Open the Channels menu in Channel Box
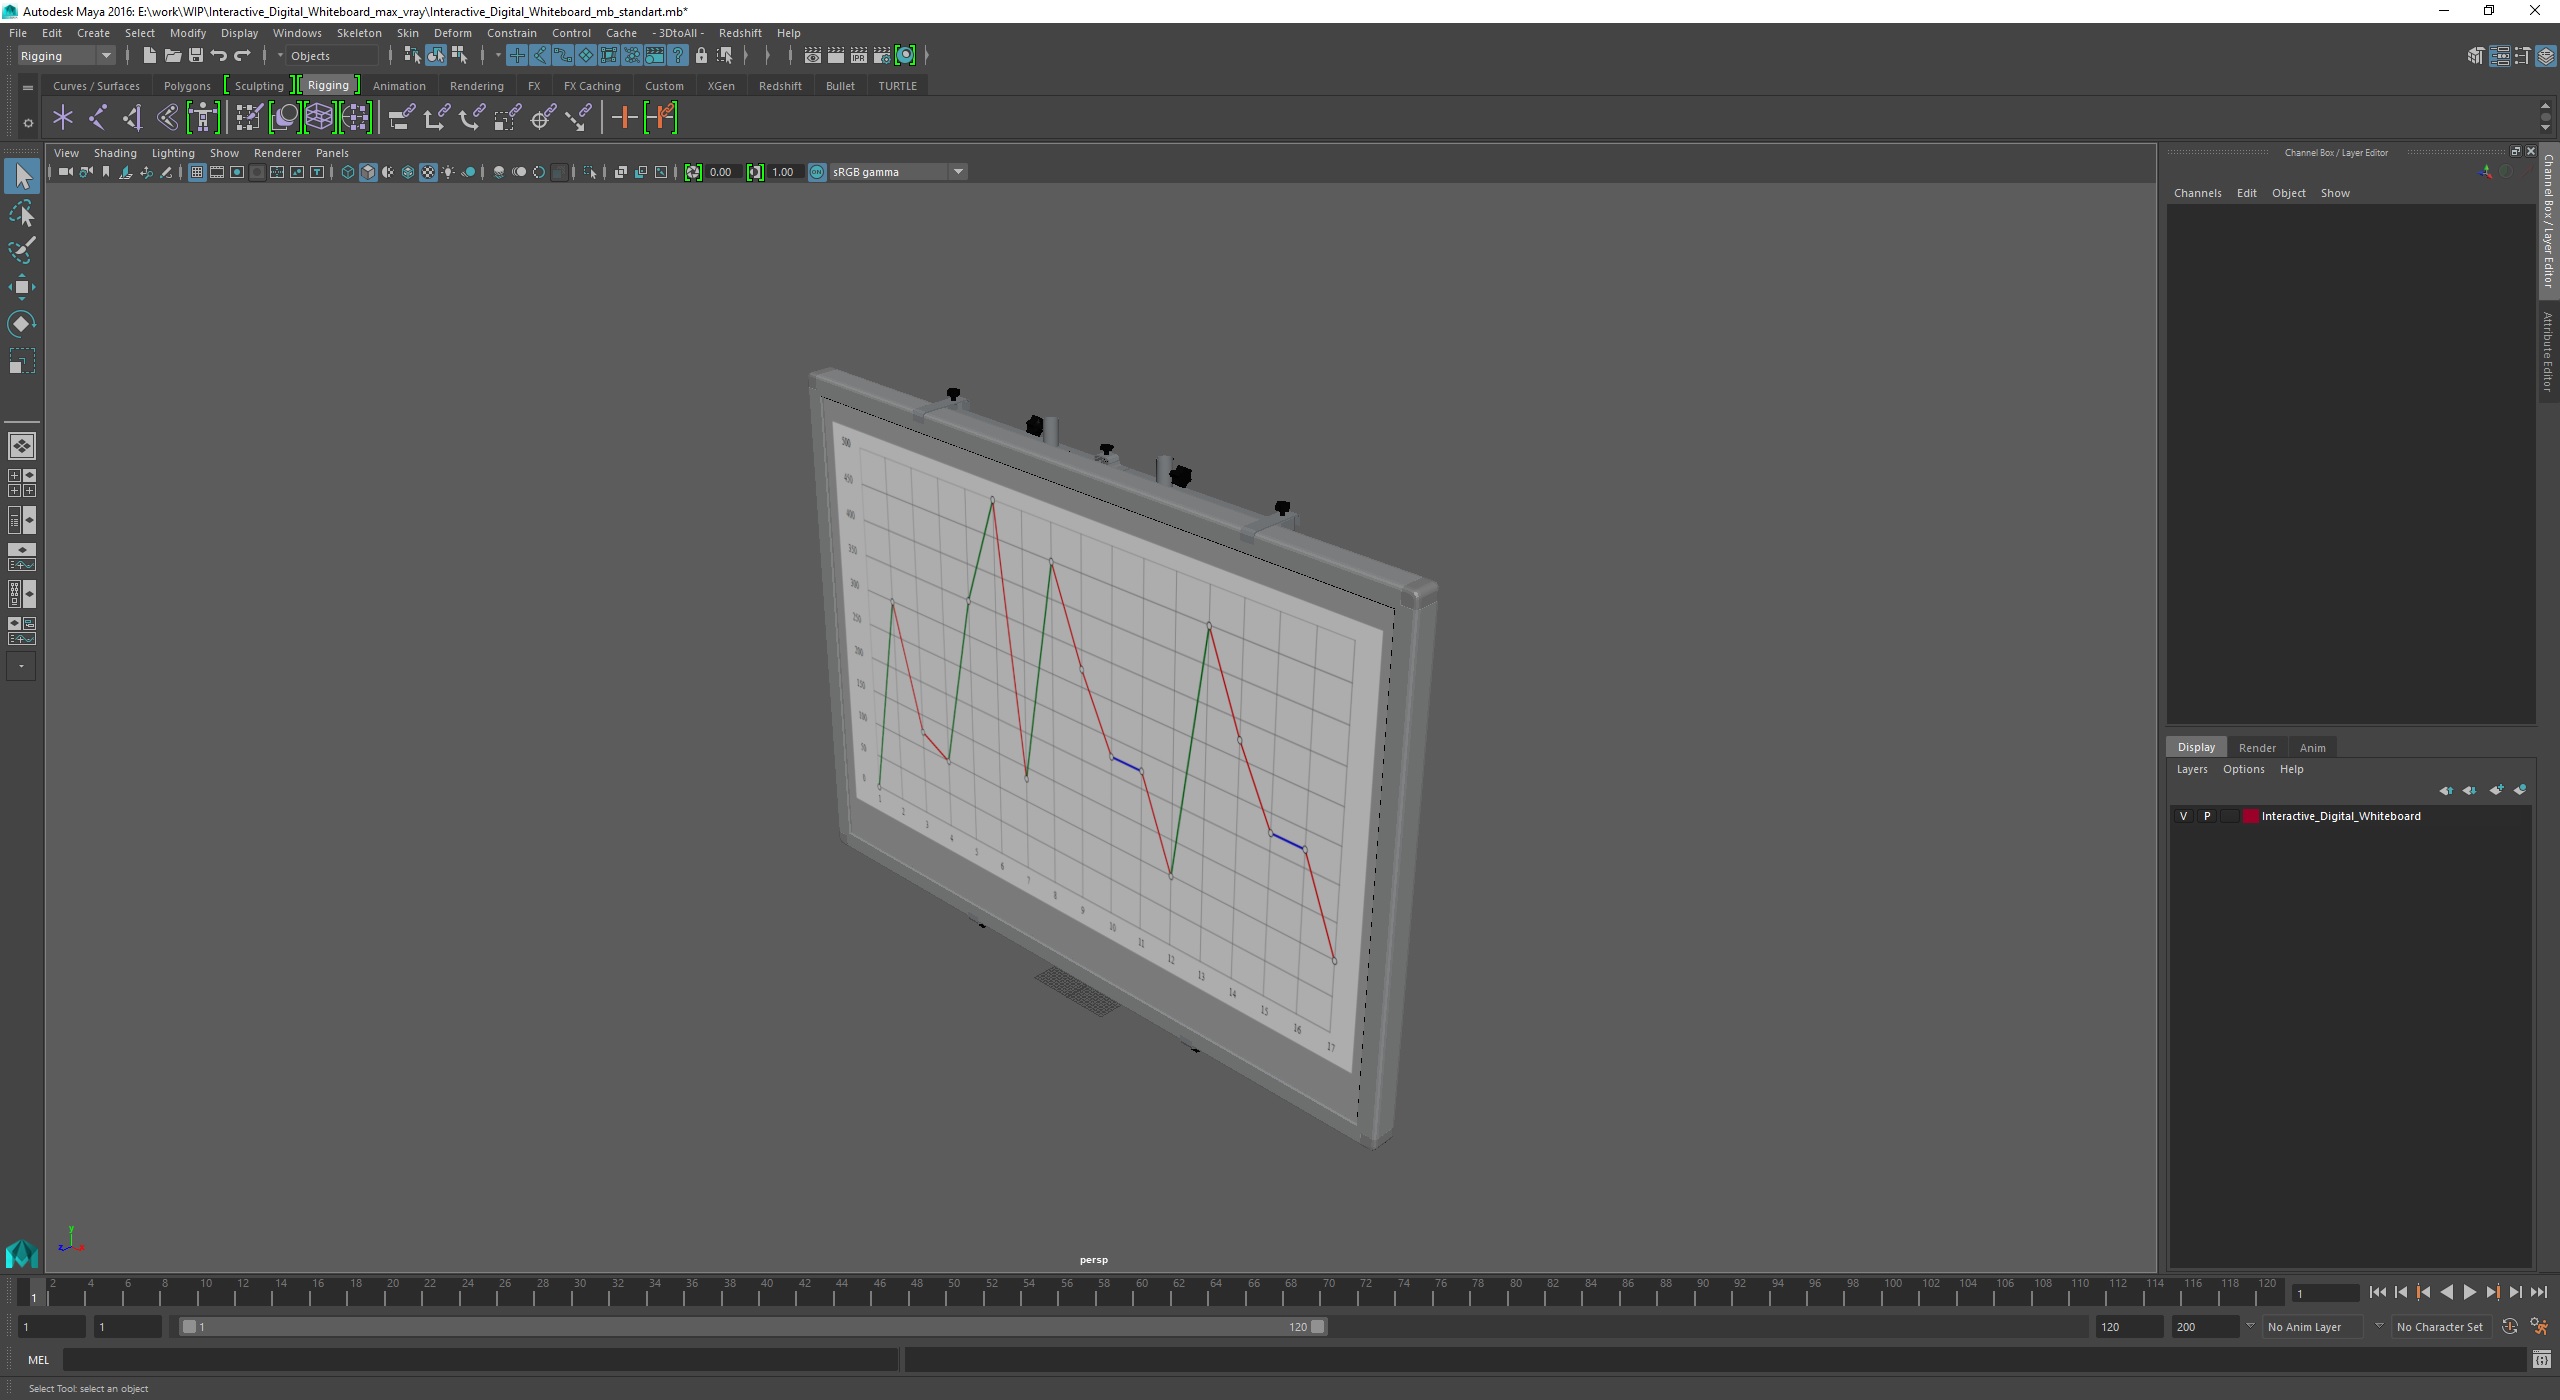This screenshot has width=2560, height=1400. click(x=2197, y=193)
